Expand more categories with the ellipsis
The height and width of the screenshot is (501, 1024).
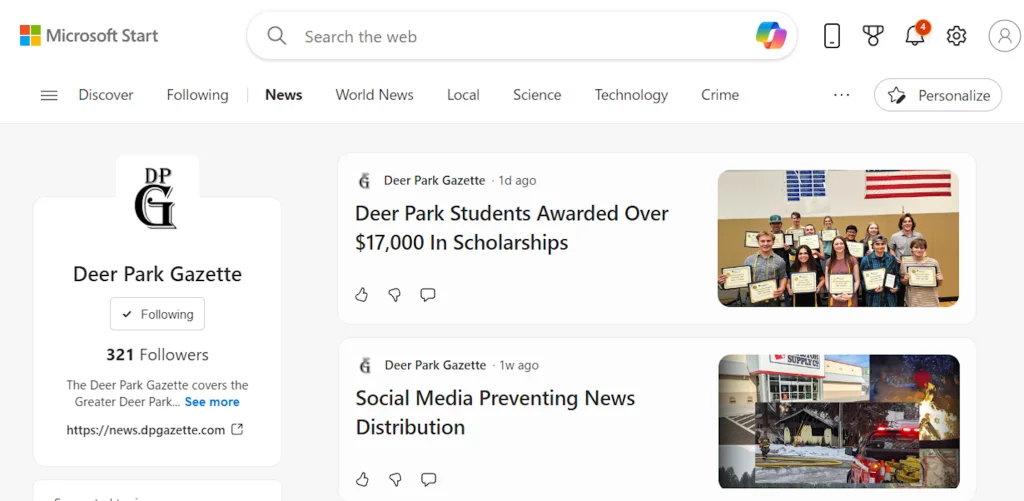pyautogui.click(x=841, y=95)
